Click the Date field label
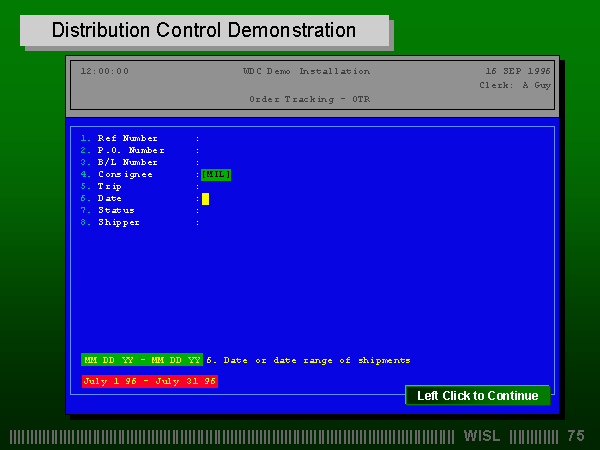 point(109,198)
